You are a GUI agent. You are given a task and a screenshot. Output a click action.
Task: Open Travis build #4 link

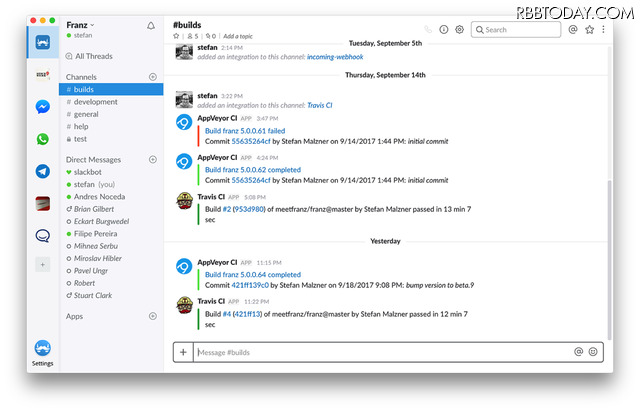[x=227, y=314]
